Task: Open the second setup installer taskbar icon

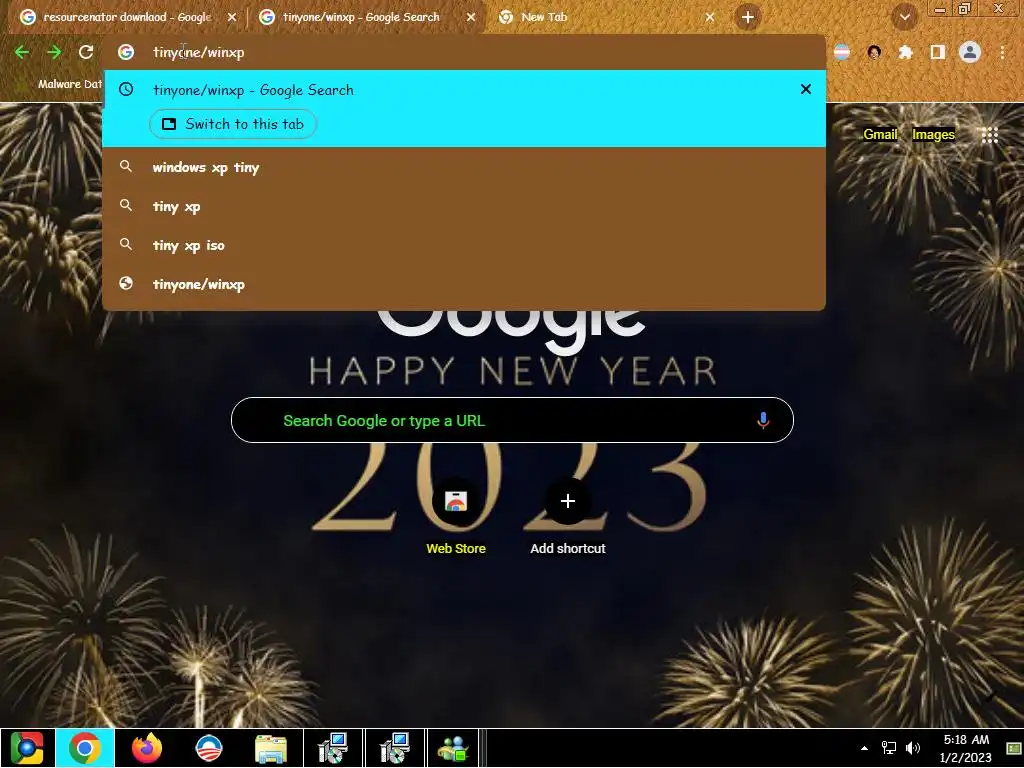Action: [394, 748]
